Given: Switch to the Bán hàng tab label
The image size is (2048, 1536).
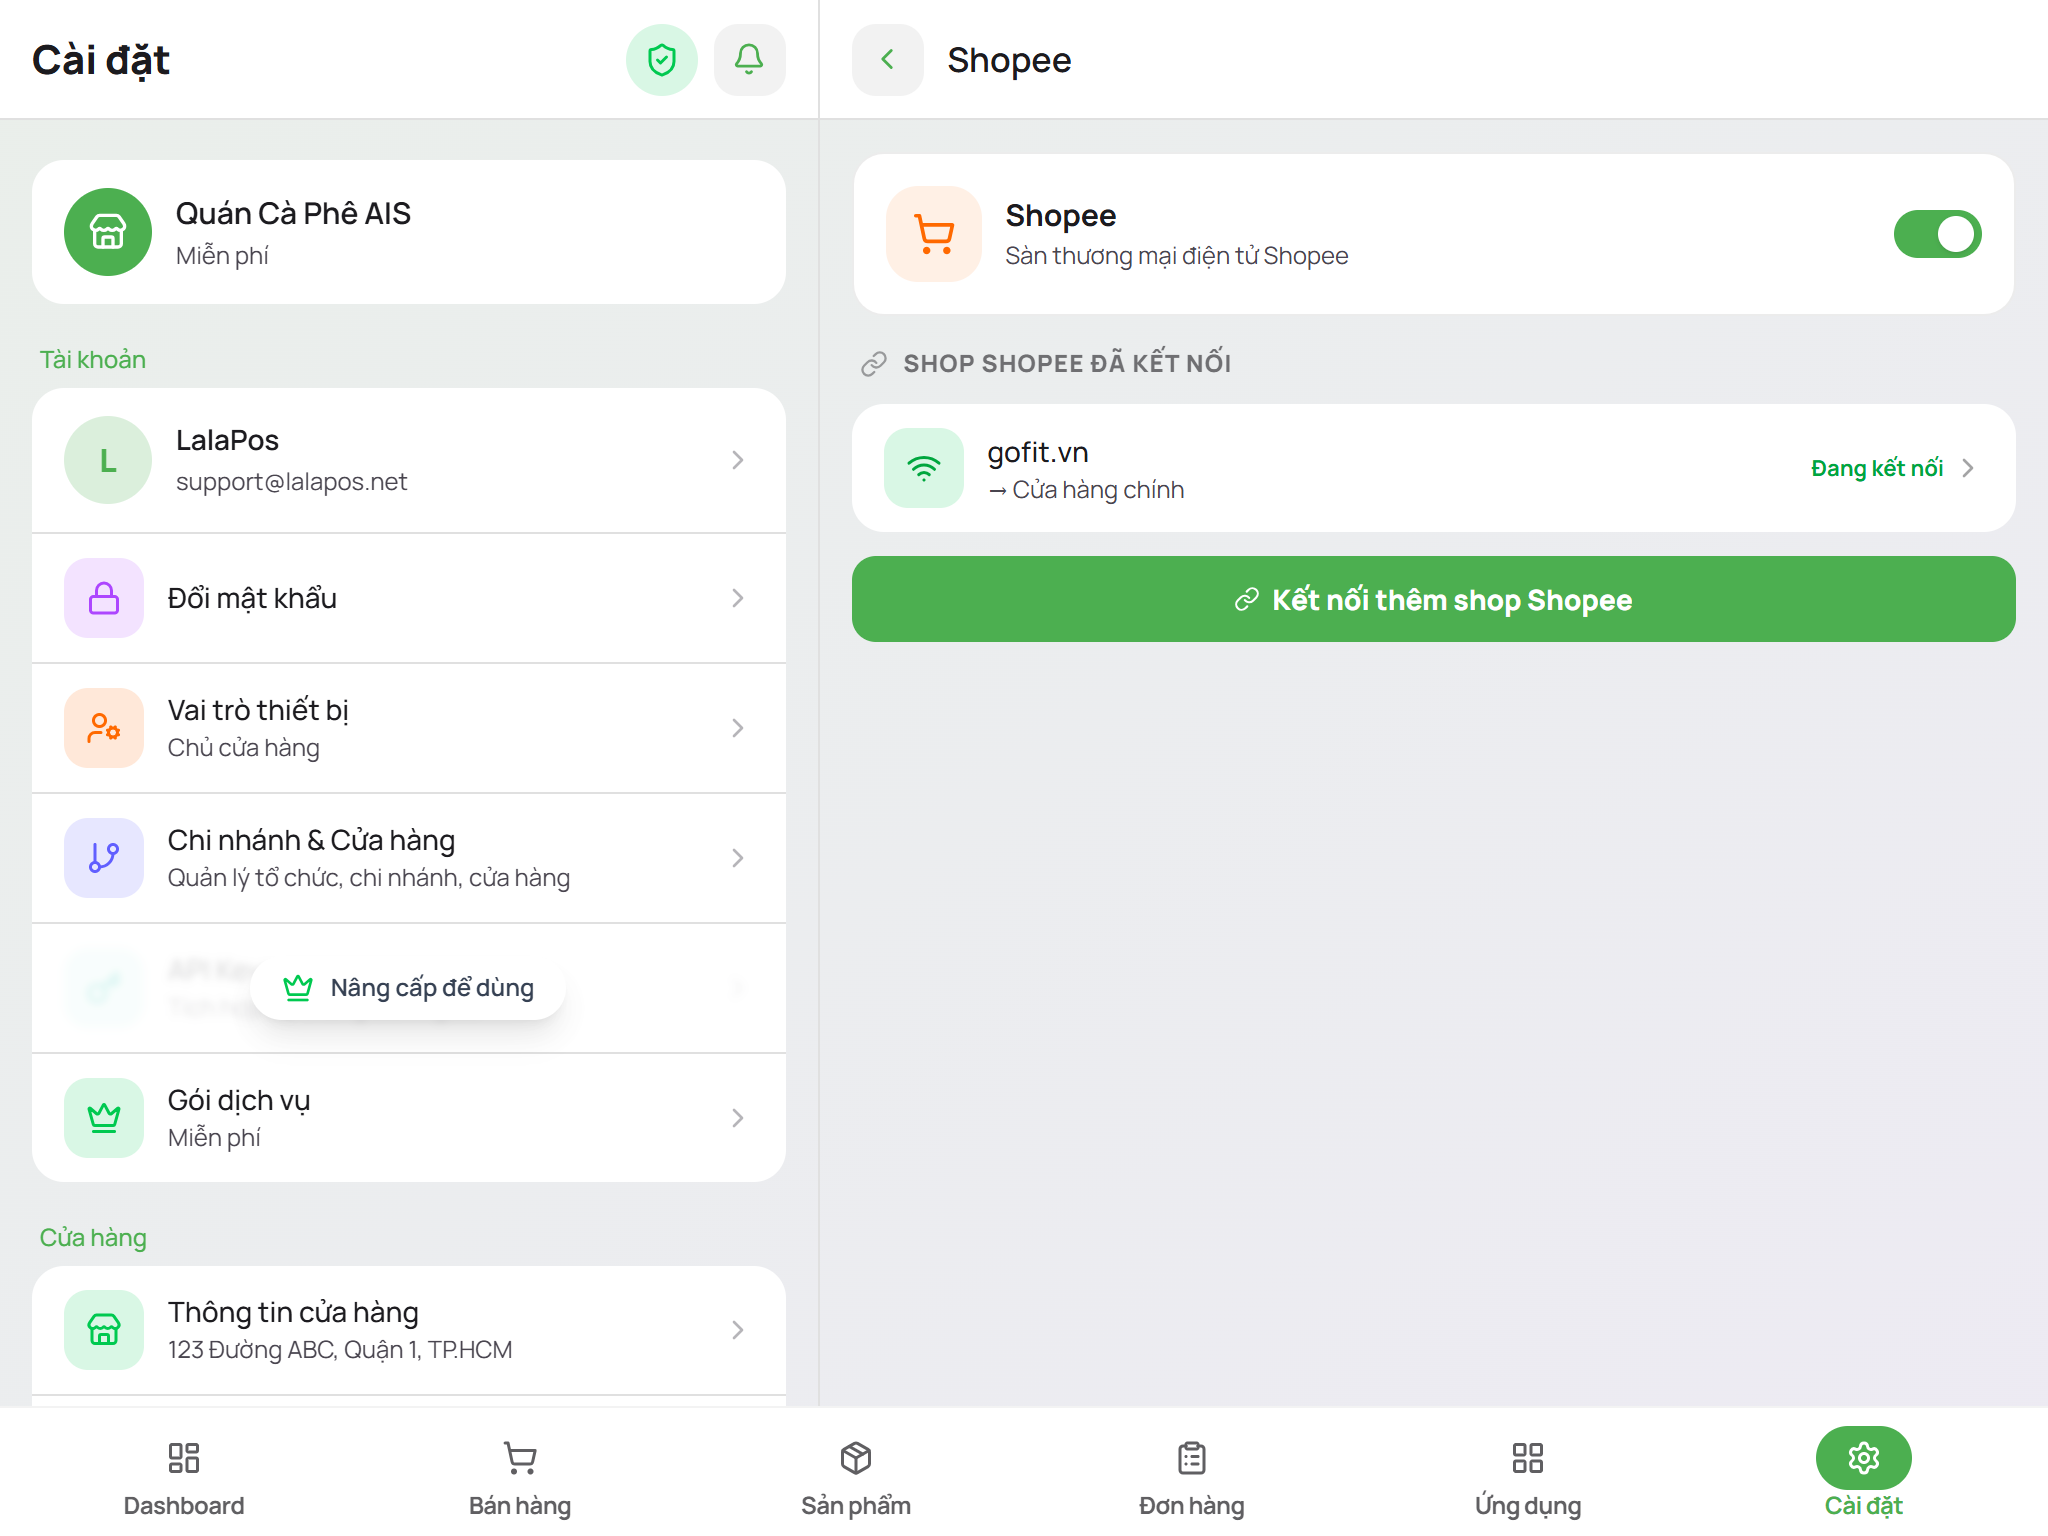Looking at the screenshot, I should (x=520, y=1506).
